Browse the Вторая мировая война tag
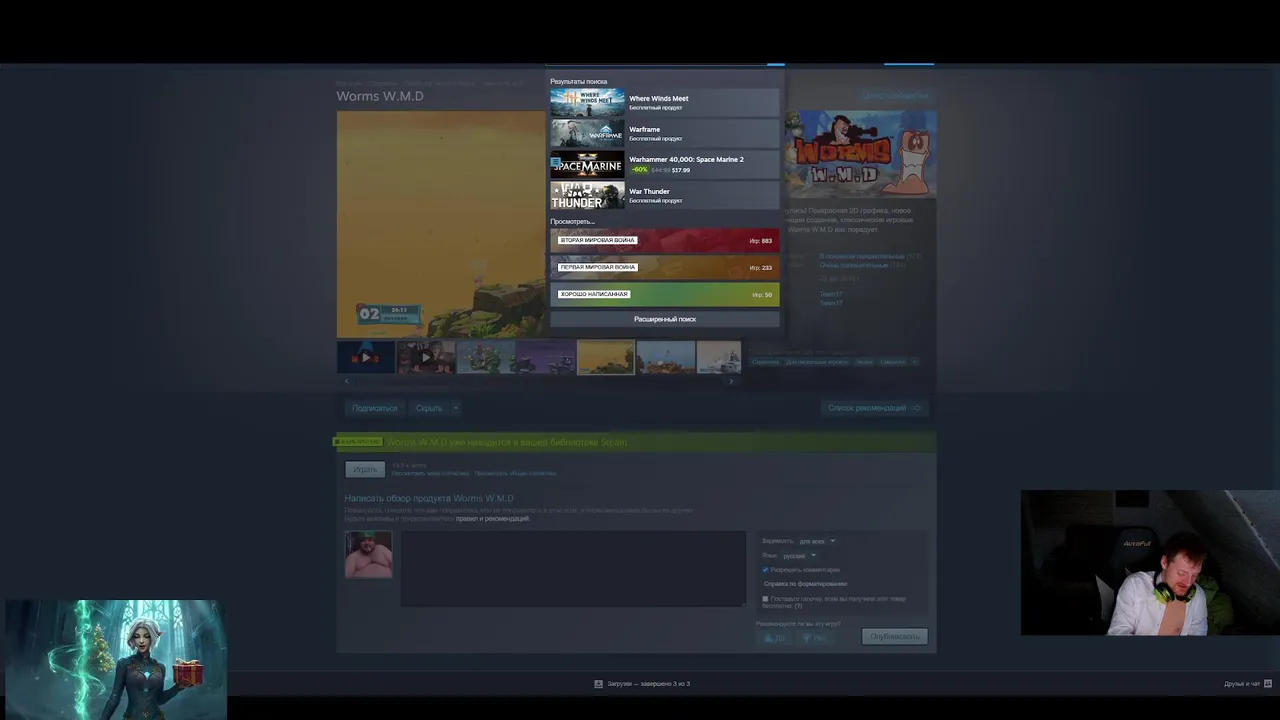 click(x=664, y=240)
